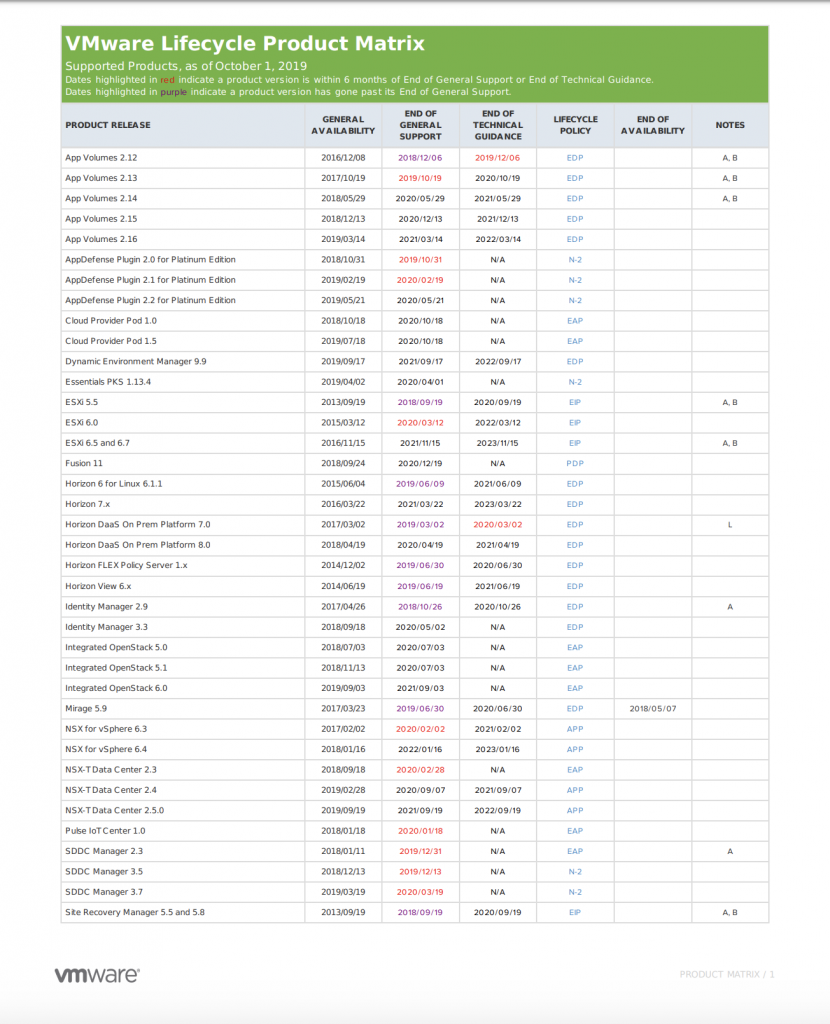Select the EDP policy for Fusion 11 row
Viewport: 830px width, 1024px height.
(x=576, y=463)
